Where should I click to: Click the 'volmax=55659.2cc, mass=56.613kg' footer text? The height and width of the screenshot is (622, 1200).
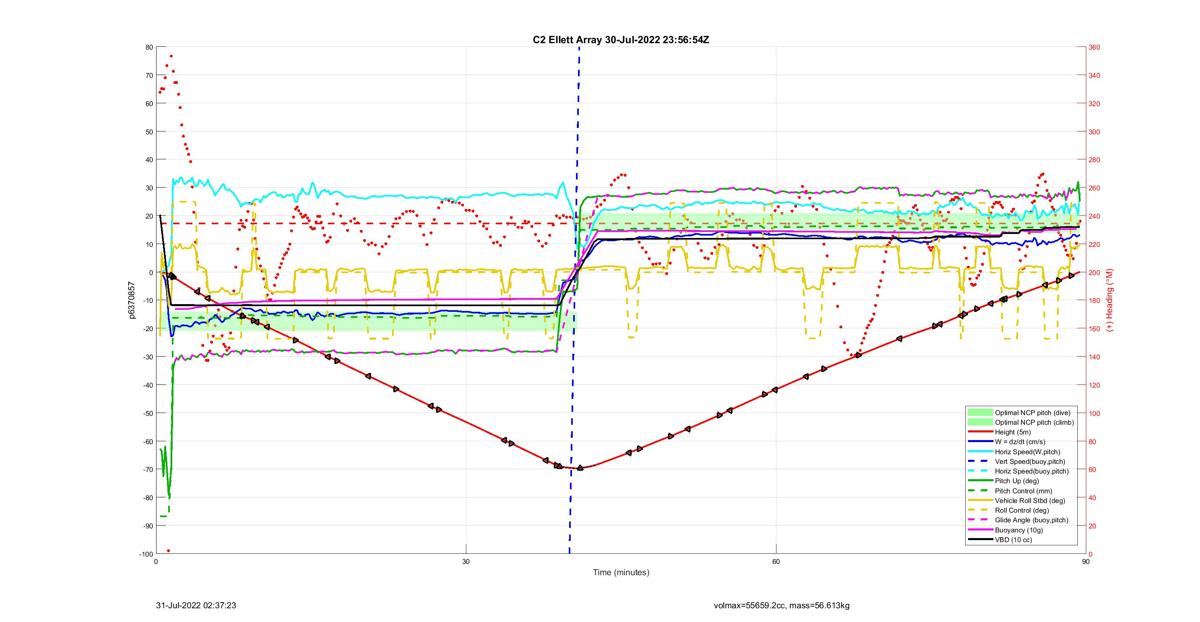[x=782, y=605]
